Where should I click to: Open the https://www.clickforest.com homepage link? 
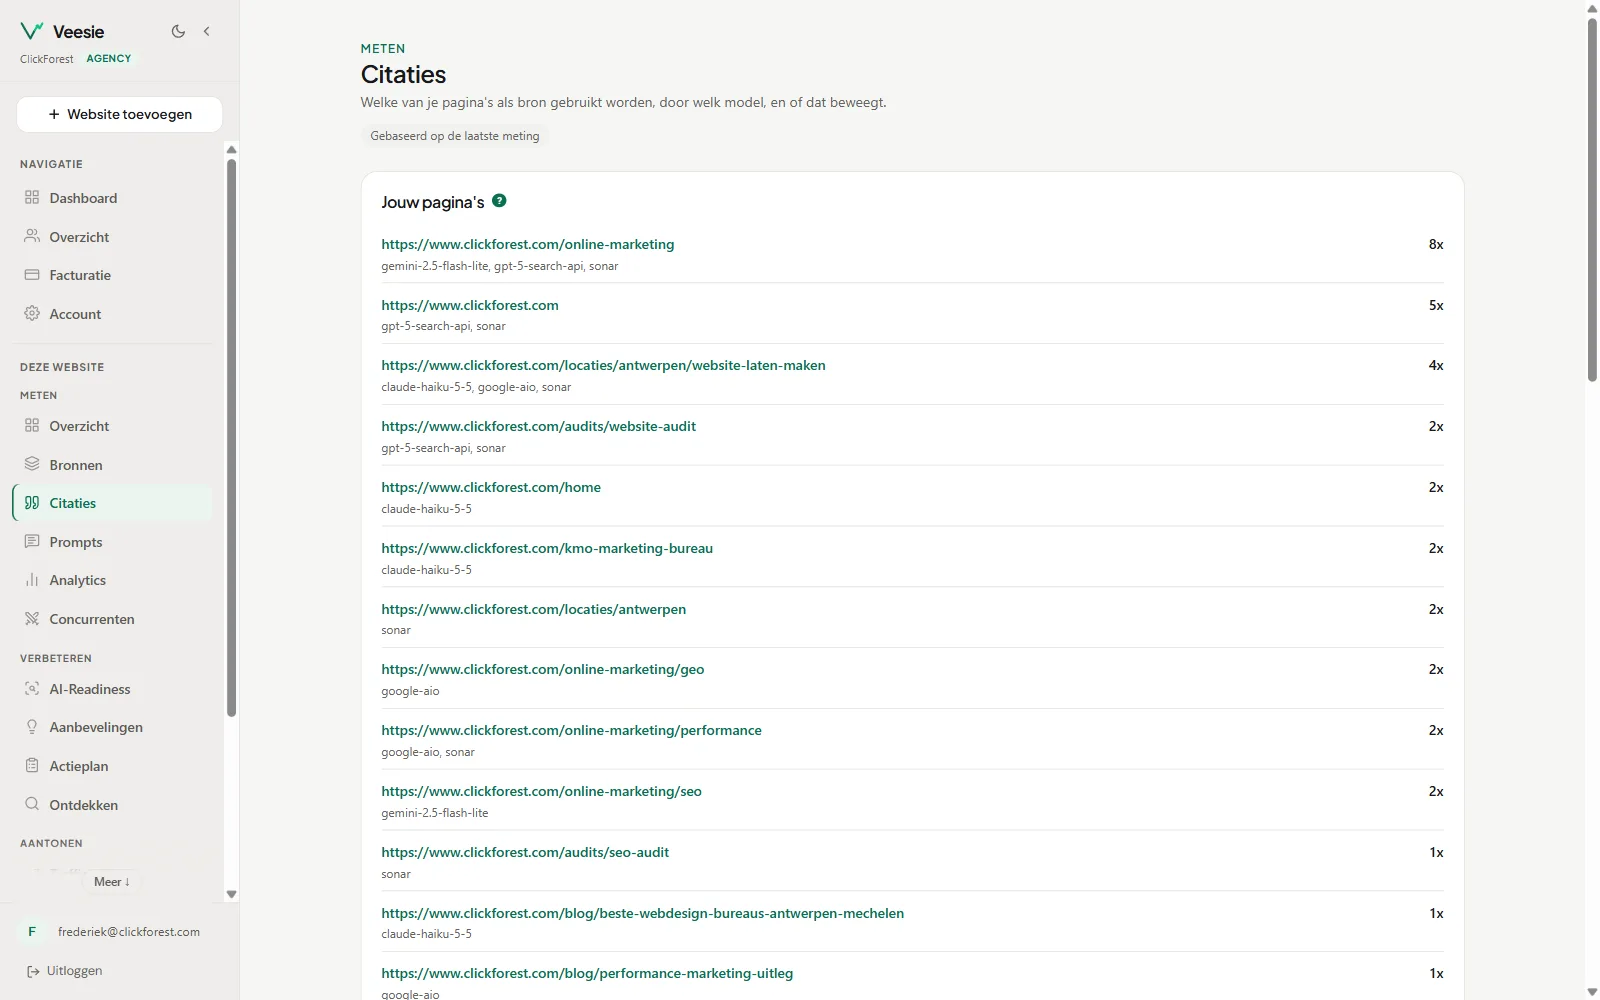470,305
